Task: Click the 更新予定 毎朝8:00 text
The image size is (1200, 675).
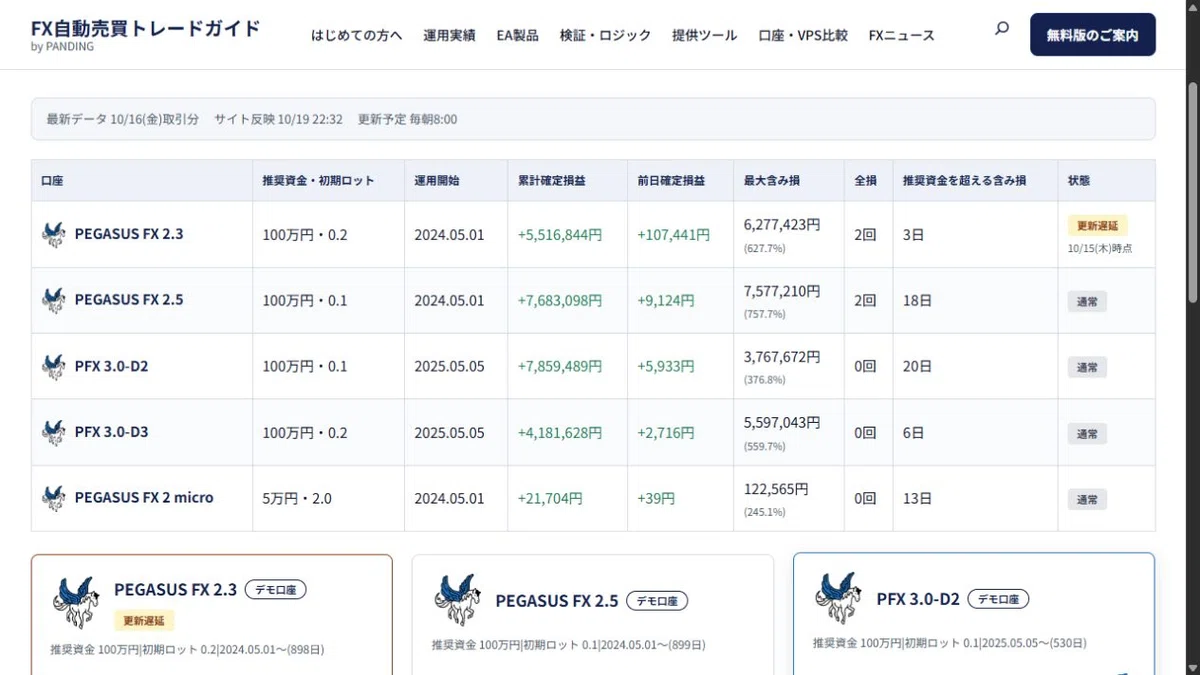Action: (407, 119)
